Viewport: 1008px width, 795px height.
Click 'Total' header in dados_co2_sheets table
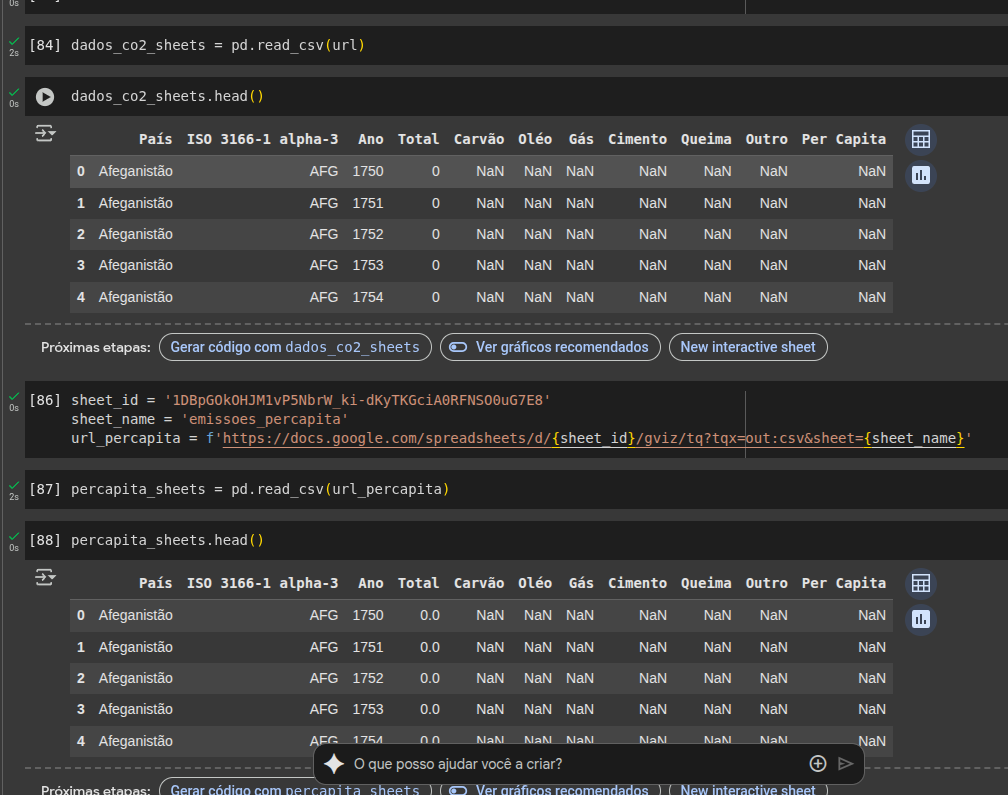(418, 139)
